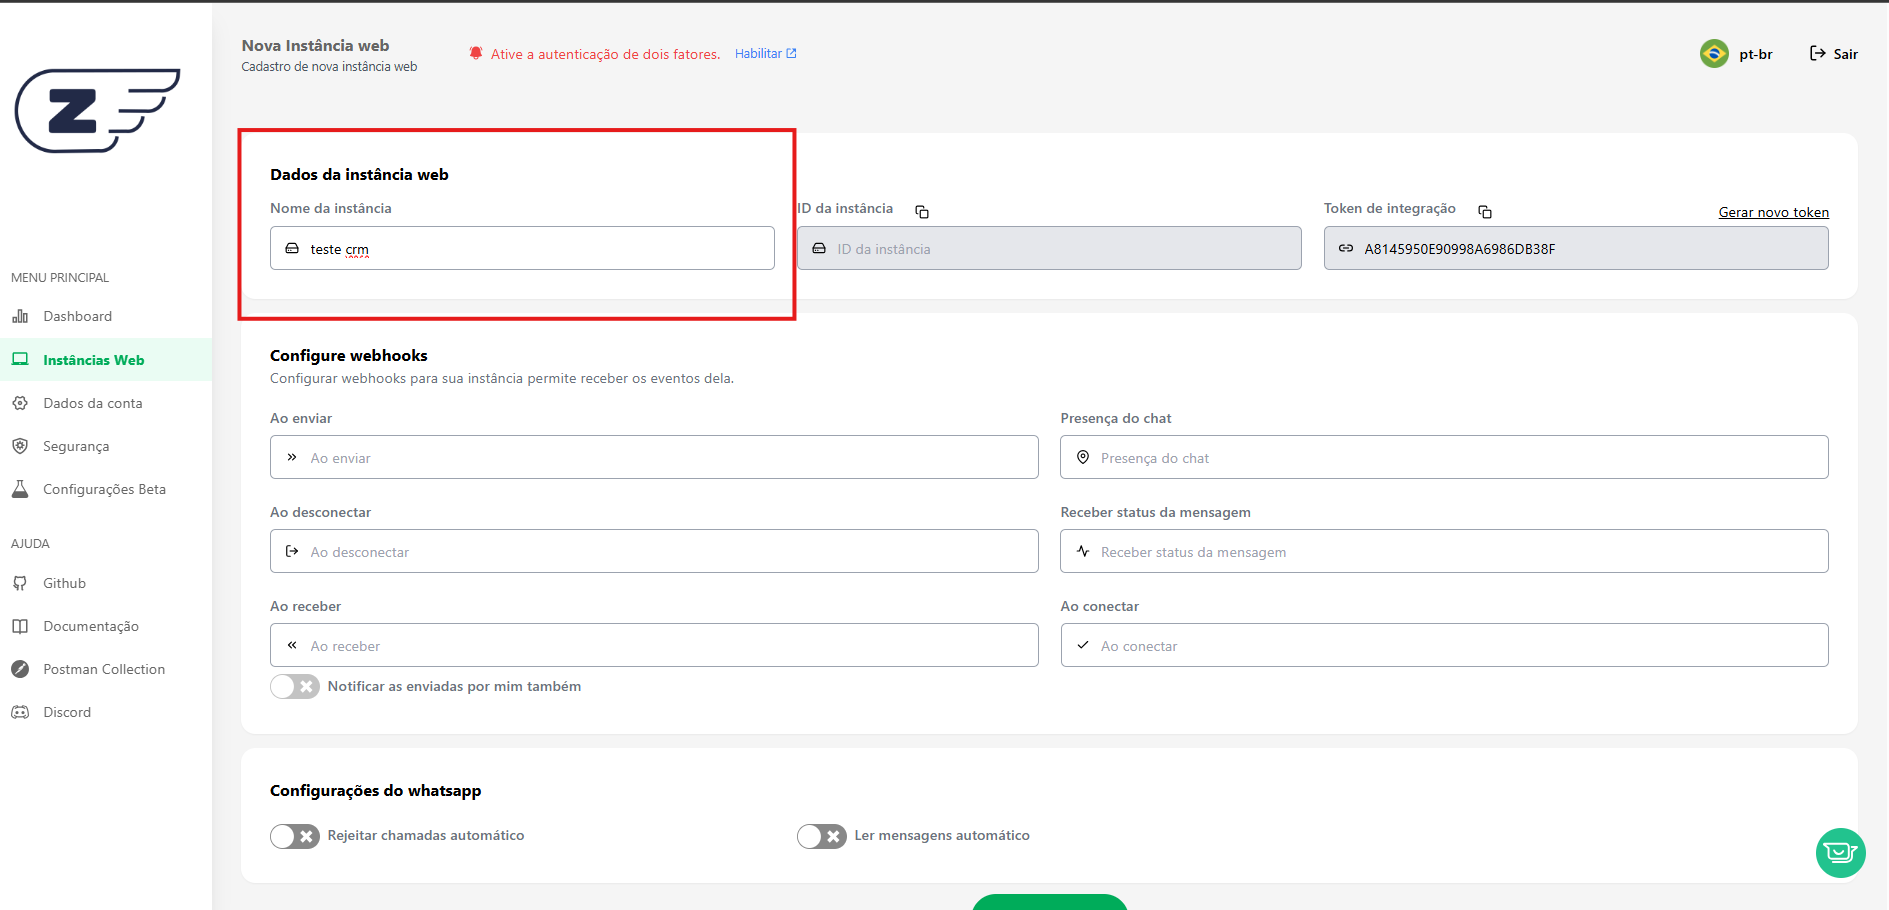Click the Sair logout arrow icon
1889x910 pixels.
click(x=1818, y=53)
